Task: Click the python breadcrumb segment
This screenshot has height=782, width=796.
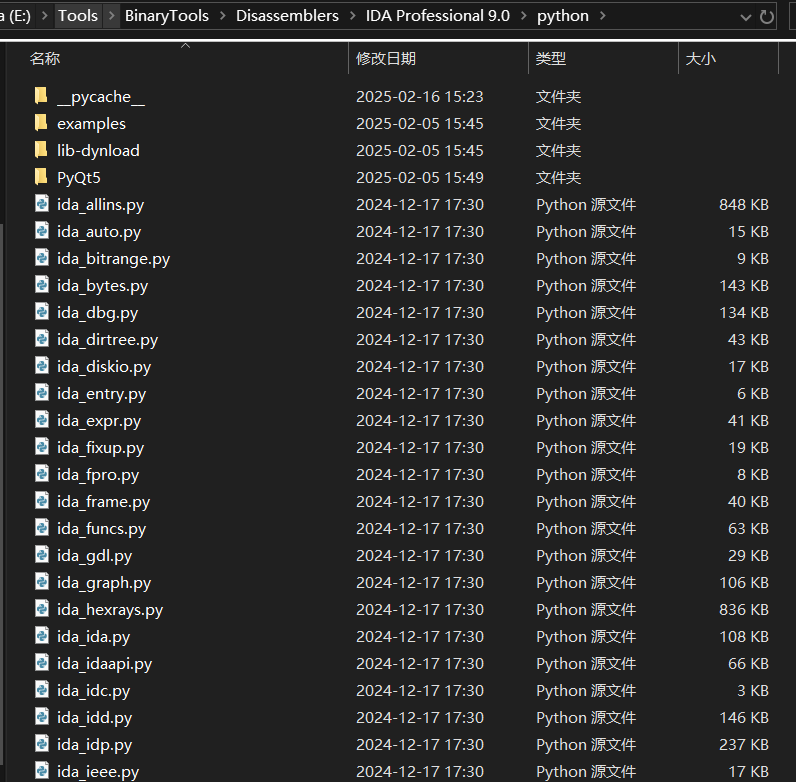Action: (562, 16)
